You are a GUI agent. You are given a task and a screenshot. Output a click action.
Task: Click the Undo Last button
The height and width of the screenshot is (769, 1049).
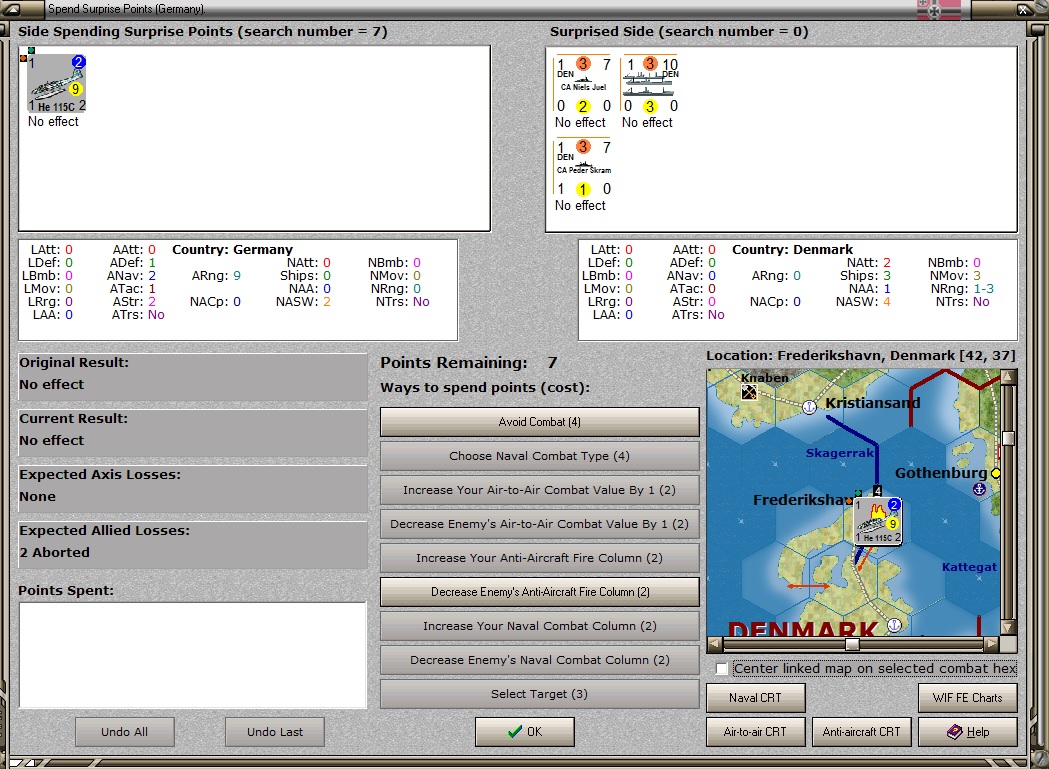tap(274, 732)
